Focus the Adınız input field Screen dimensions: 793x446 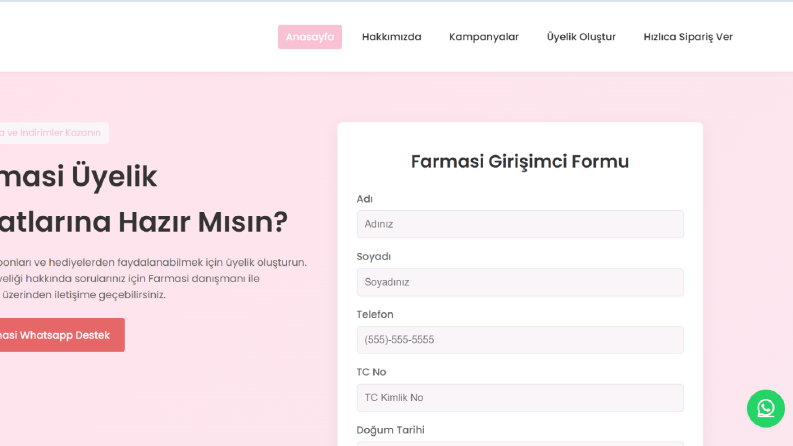tap(520, 224)
